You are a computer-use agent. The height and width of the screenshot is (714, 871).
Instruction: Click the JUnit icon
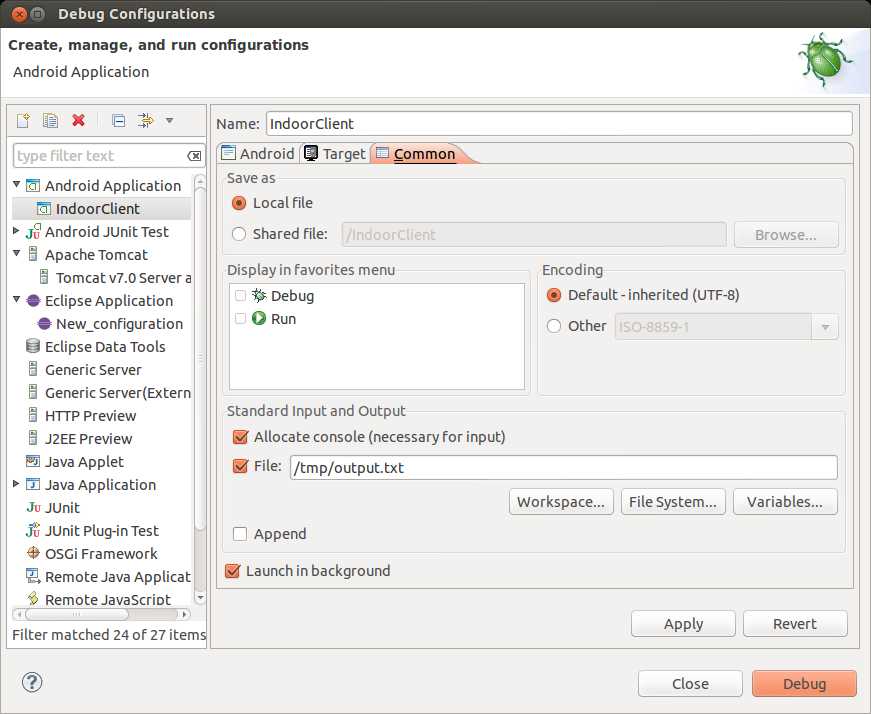[x=33, y=508]
